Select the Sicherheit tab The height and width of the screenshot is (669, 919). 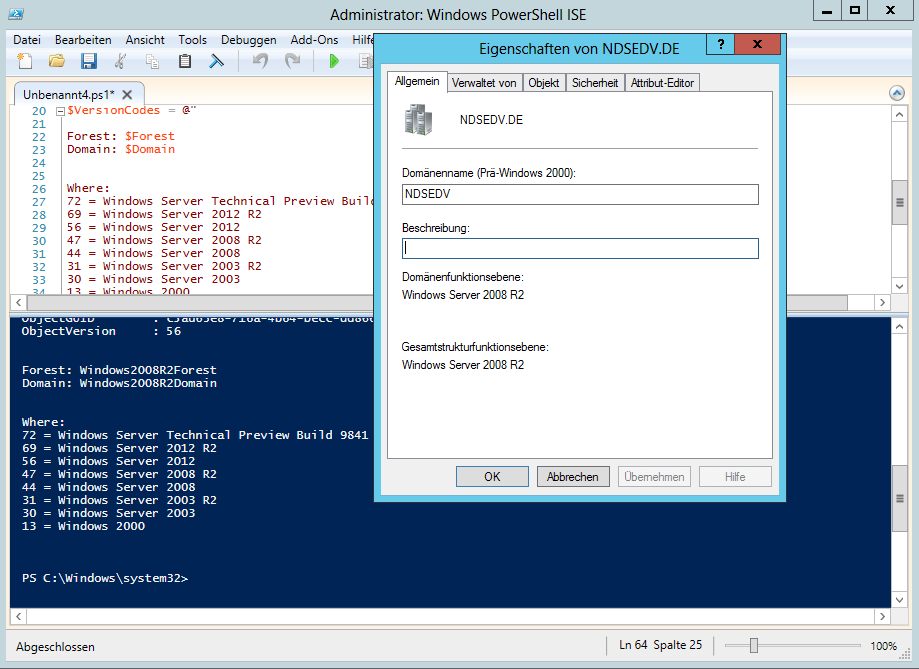click(x=595, y=83)
